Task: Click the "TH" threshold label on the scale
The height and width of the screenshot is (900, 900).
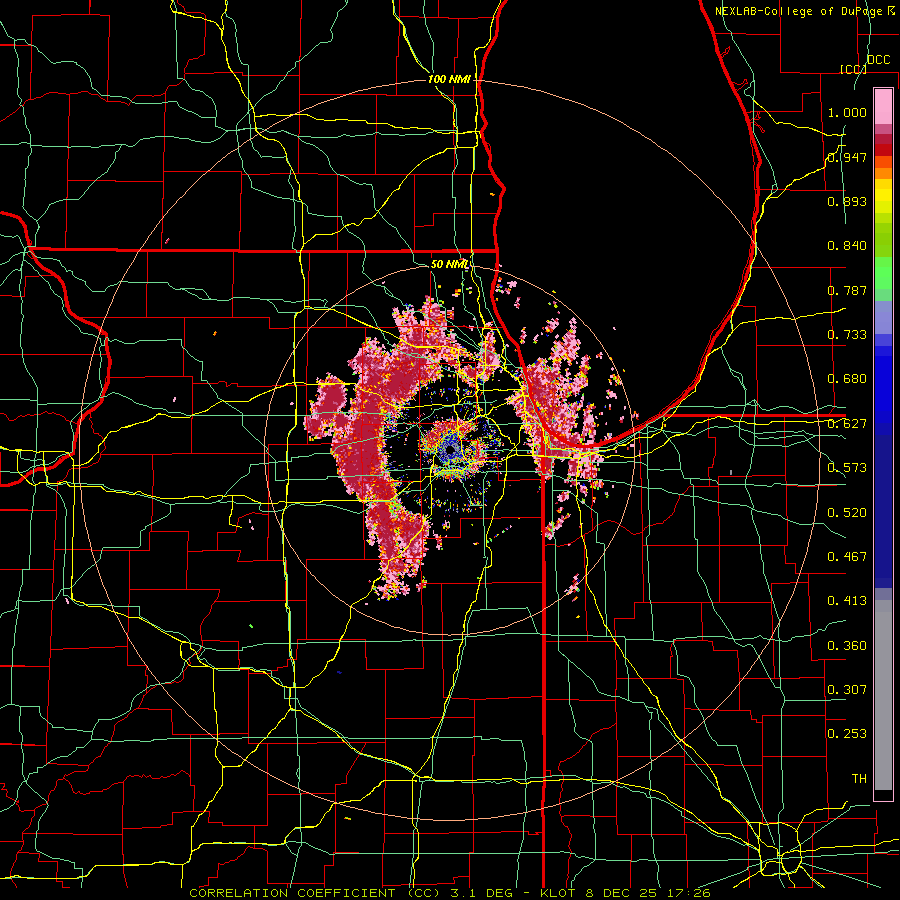Action: (x=859, y=779)
